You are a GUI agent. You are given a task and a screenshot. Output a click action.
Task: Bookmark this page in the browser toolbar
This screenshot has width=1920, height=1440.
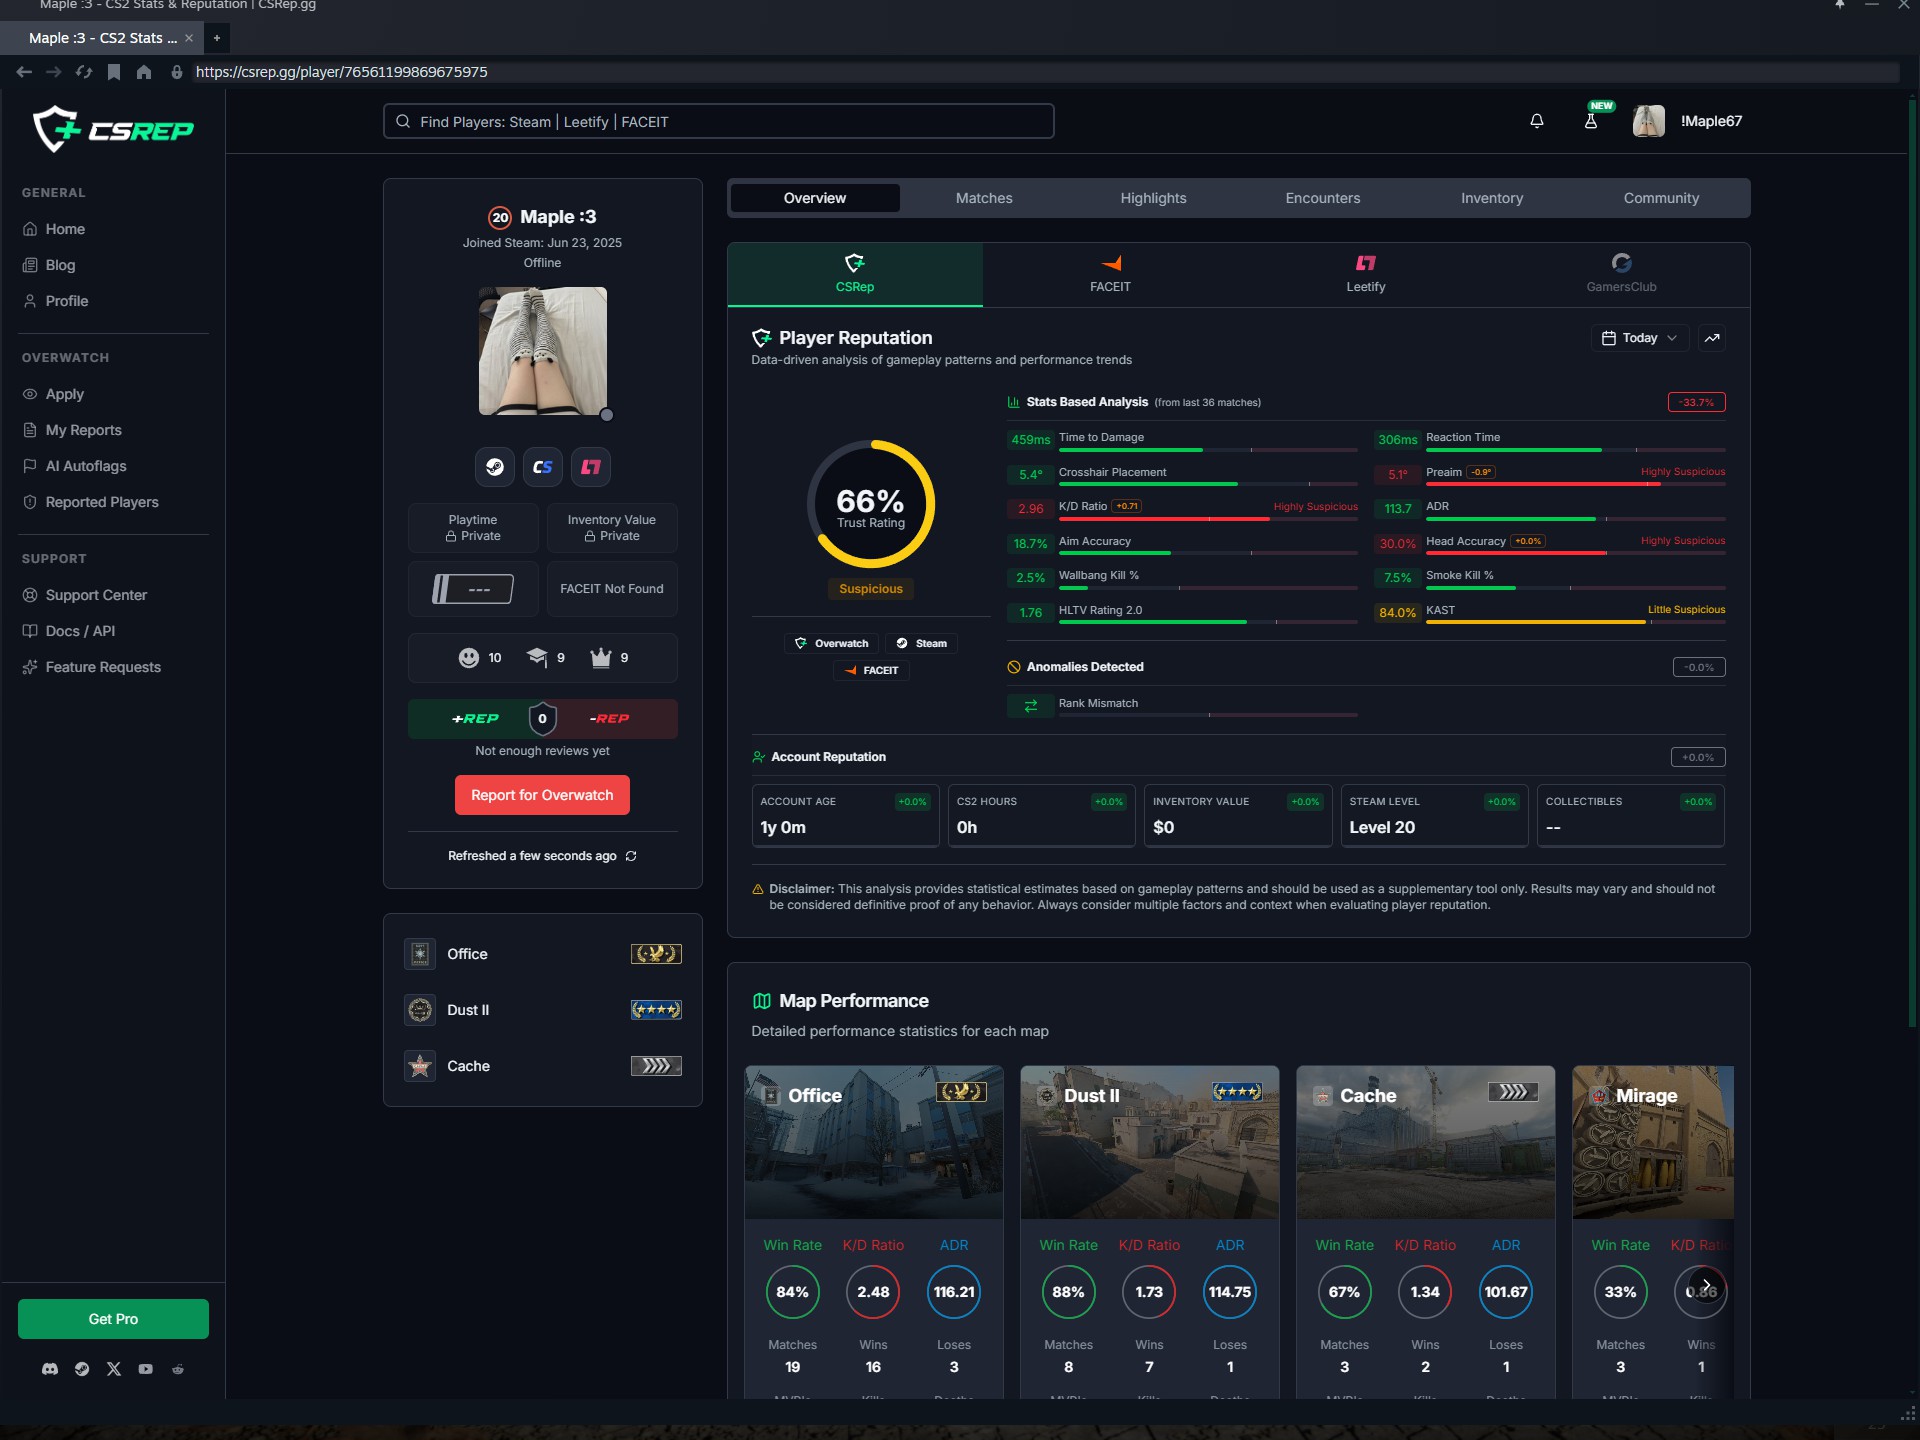114,72
